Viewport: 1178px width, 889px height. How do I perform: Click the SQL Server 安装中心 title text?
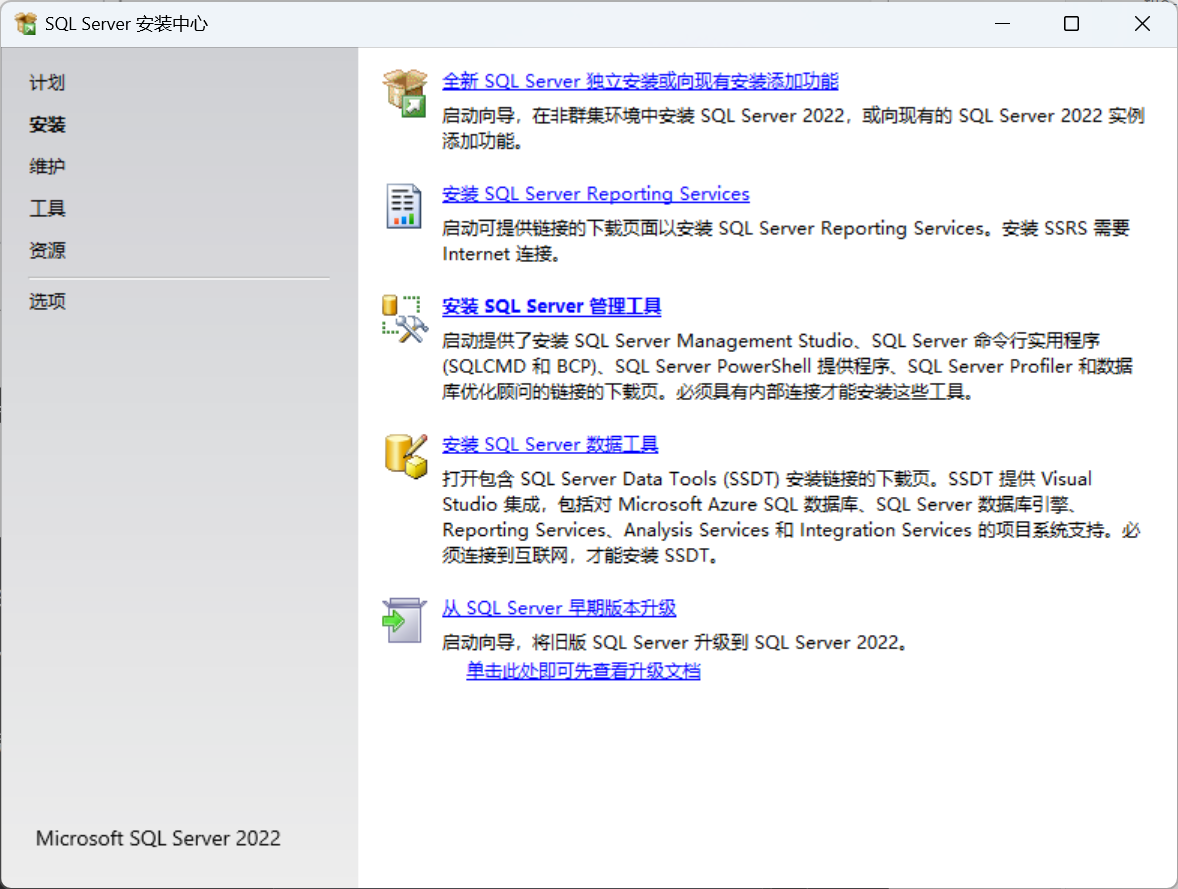[x=126, y=24]
